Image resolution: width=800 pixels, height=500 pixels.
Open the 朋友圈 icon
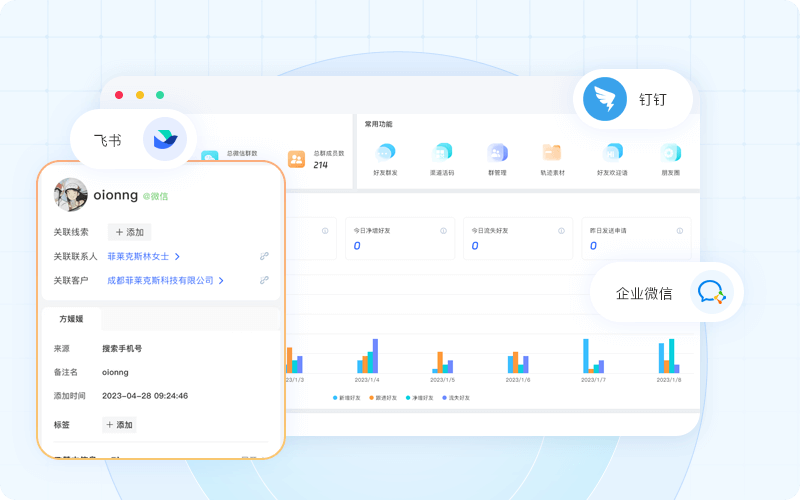coord(670,153)
